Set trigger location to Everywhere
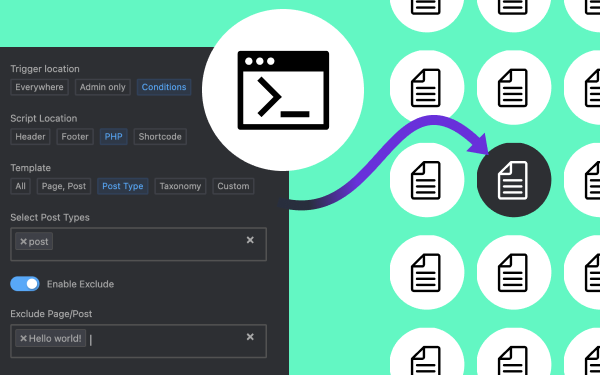 39,87
